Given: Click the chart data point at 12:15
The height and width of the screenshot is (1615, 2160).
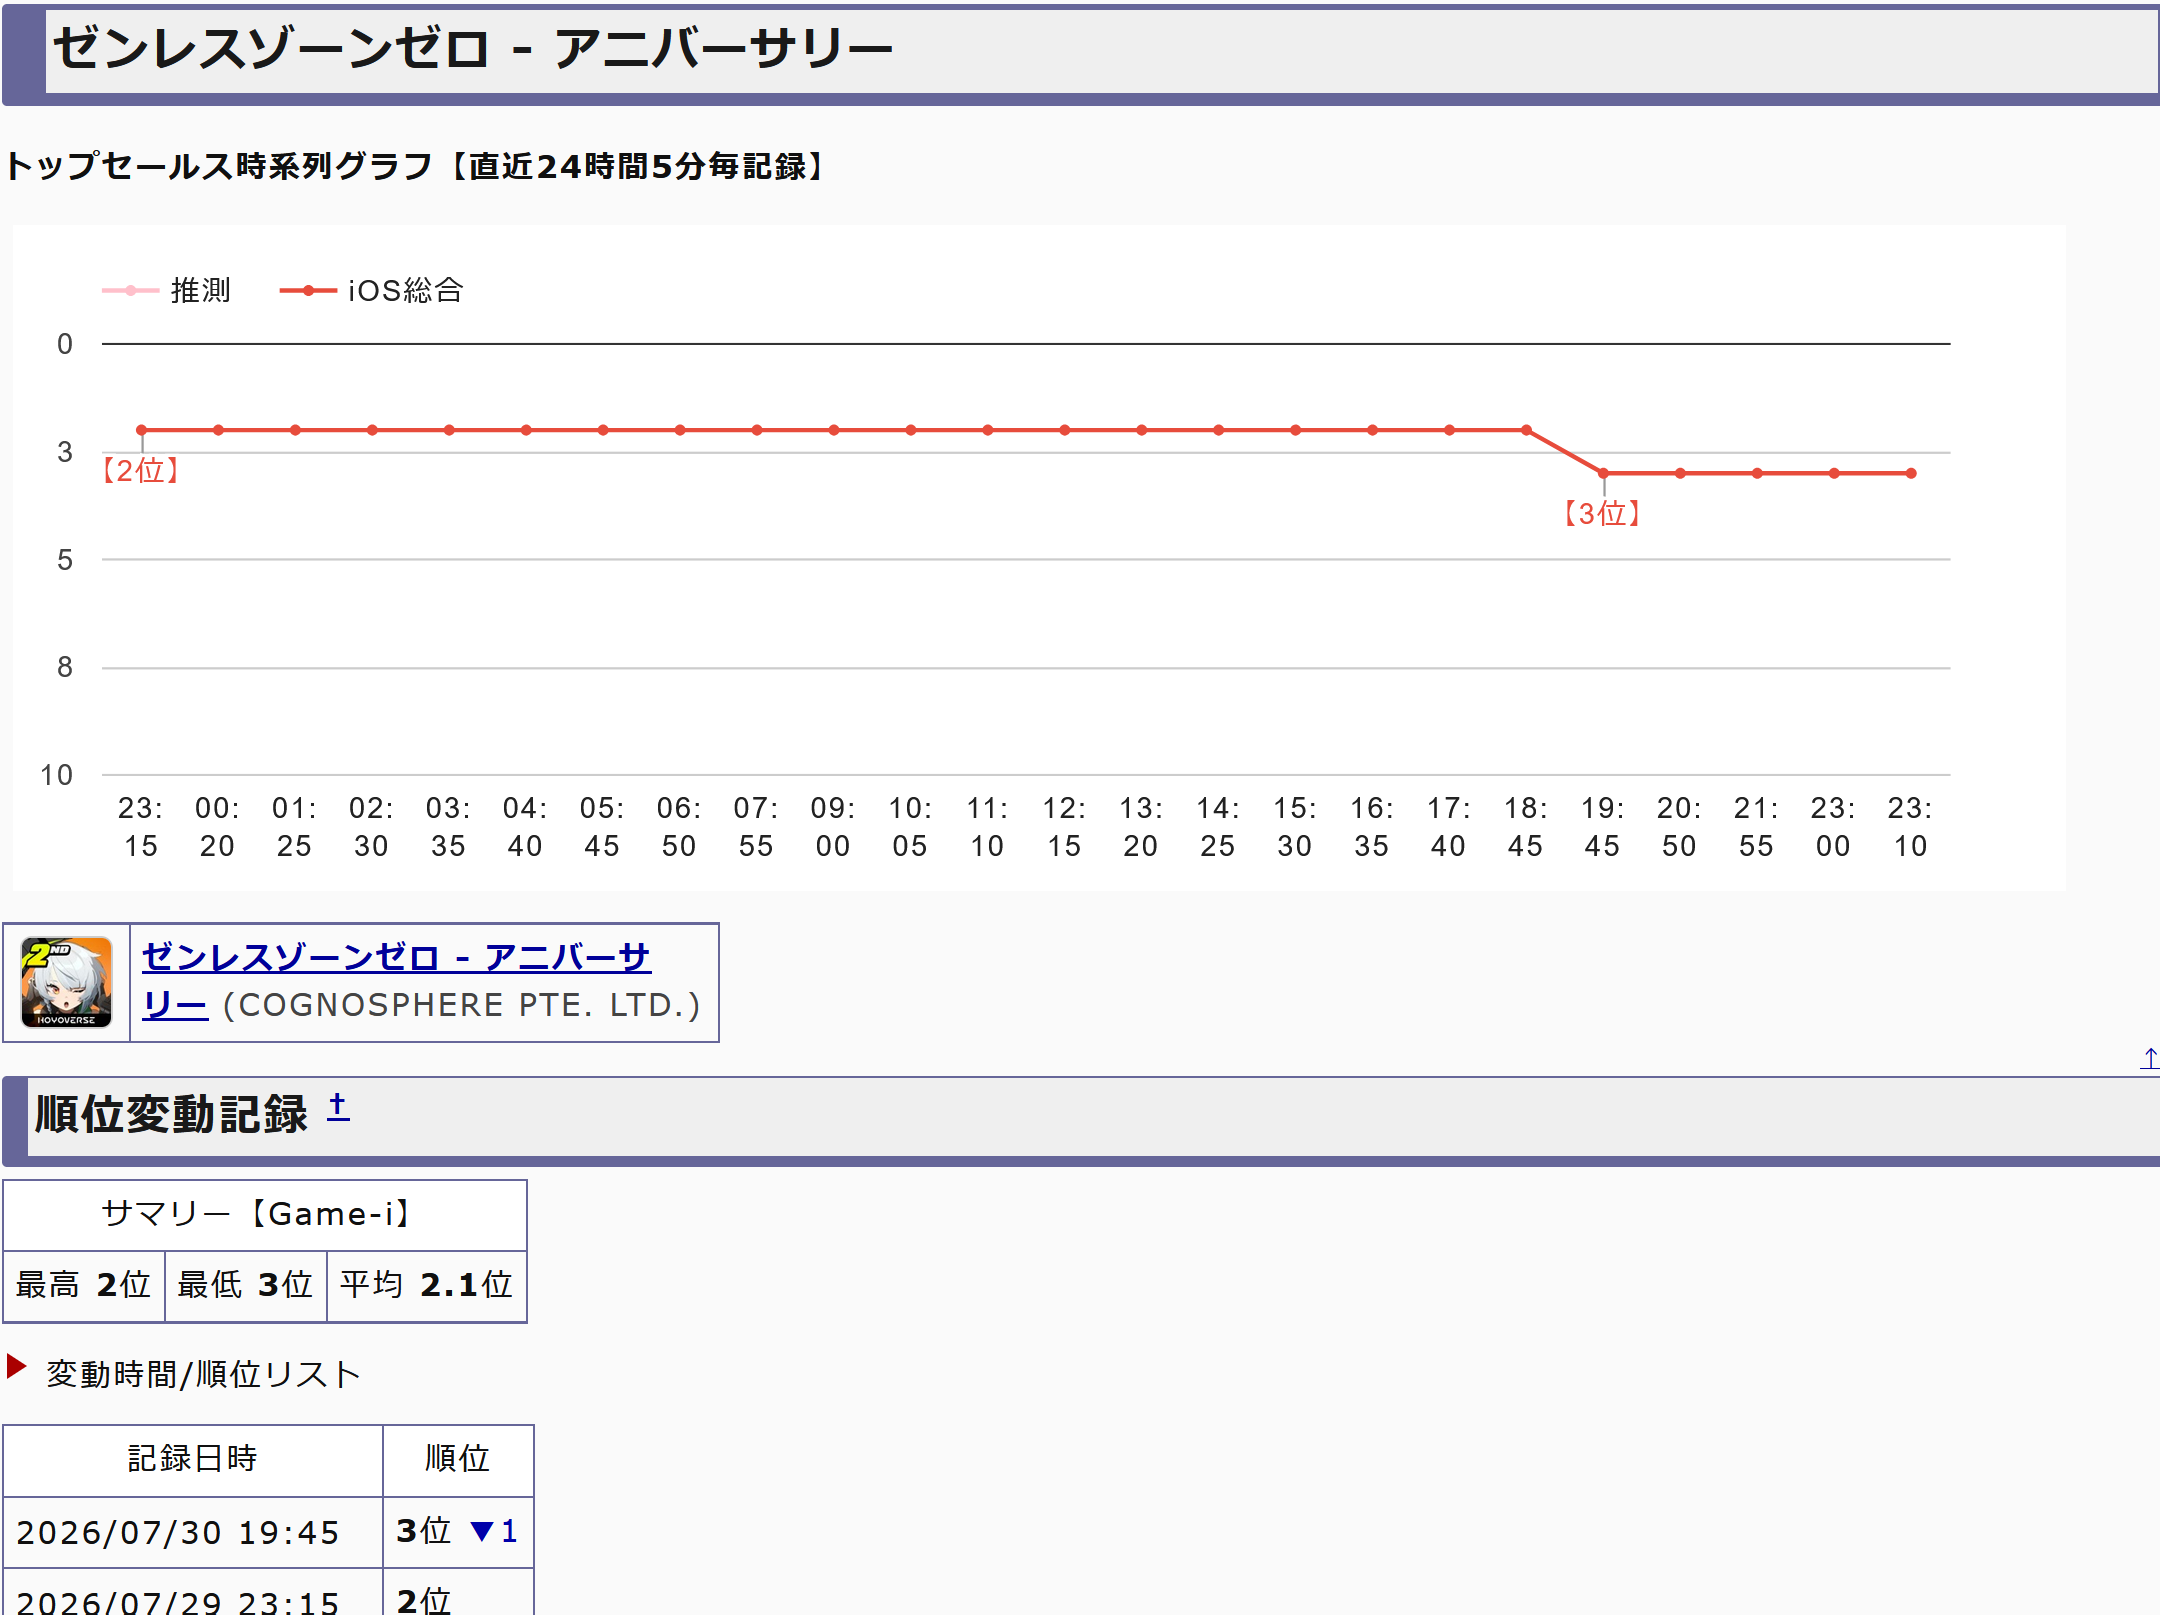Looking at the screenshot, I should [x=1065, y=430].
